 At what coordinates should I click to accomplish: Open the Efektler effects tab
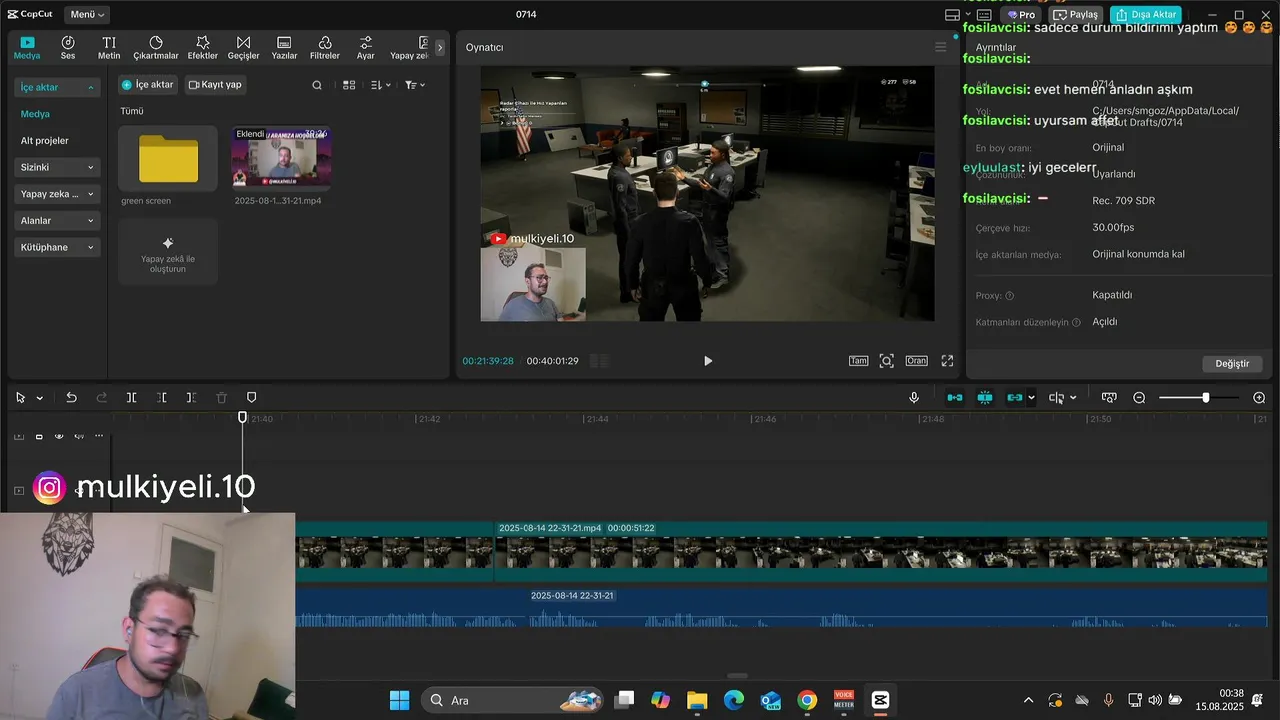(x=202, y=48)
